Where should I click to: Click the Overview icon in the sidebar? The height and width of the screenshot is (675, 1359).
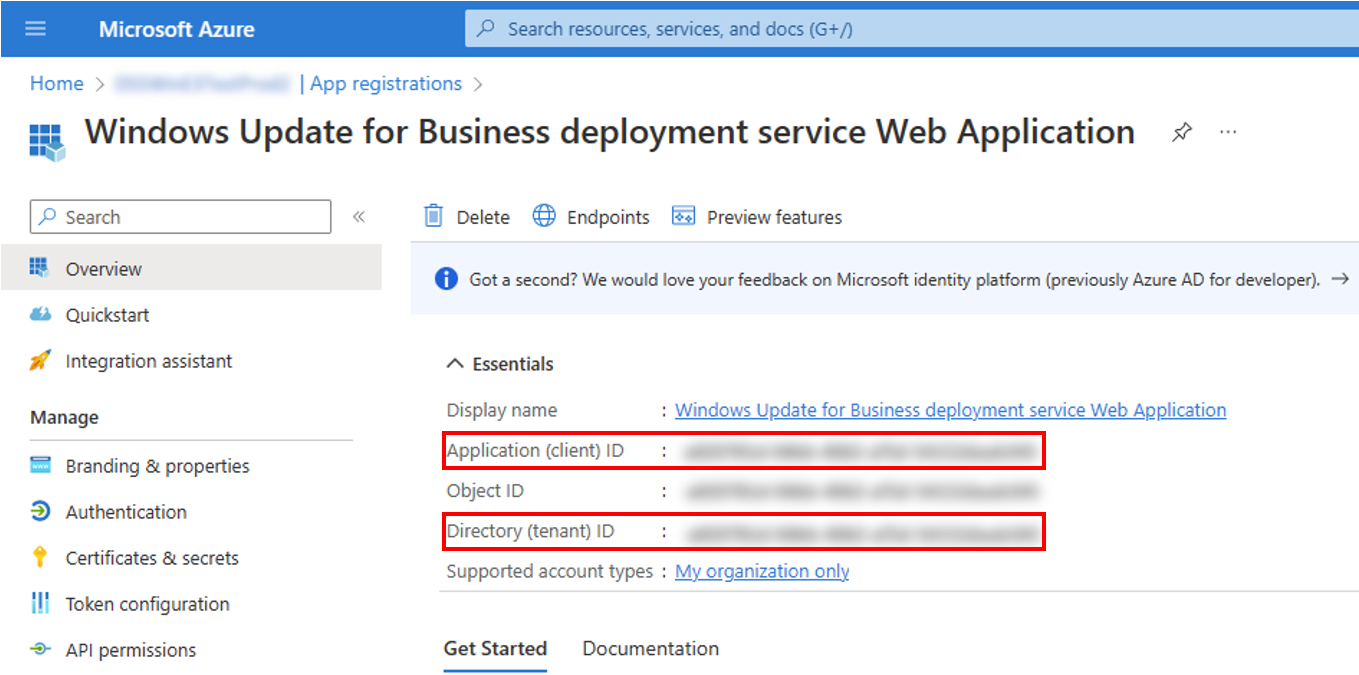[40, 268]
